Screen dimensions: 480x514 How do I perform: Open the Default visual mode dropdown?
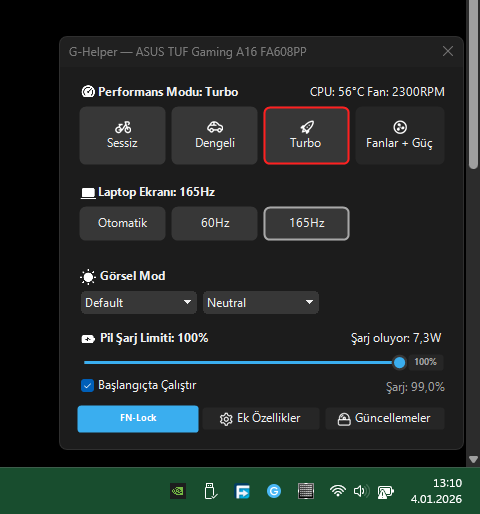coord(139,303)
